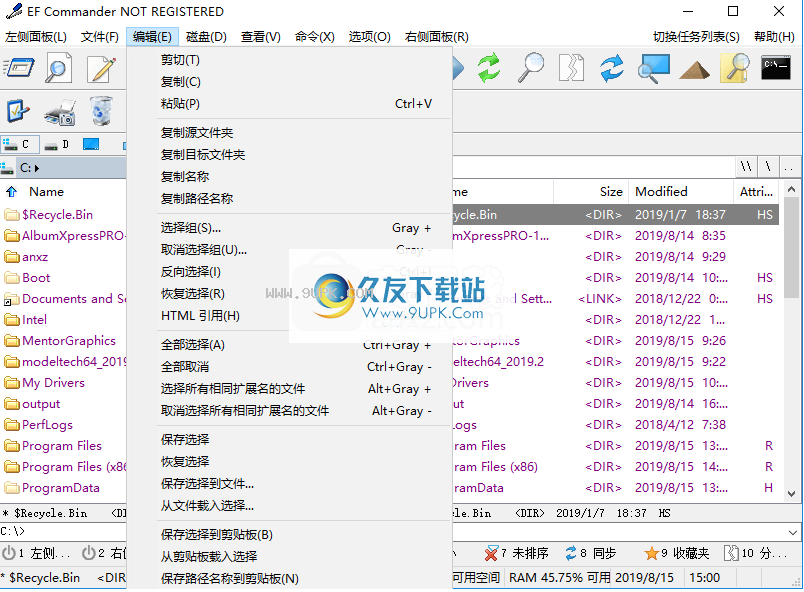Click the monitor with magnifier icon
The width and height of the screenshot is (804, 592).
click(x=654, y=68)
